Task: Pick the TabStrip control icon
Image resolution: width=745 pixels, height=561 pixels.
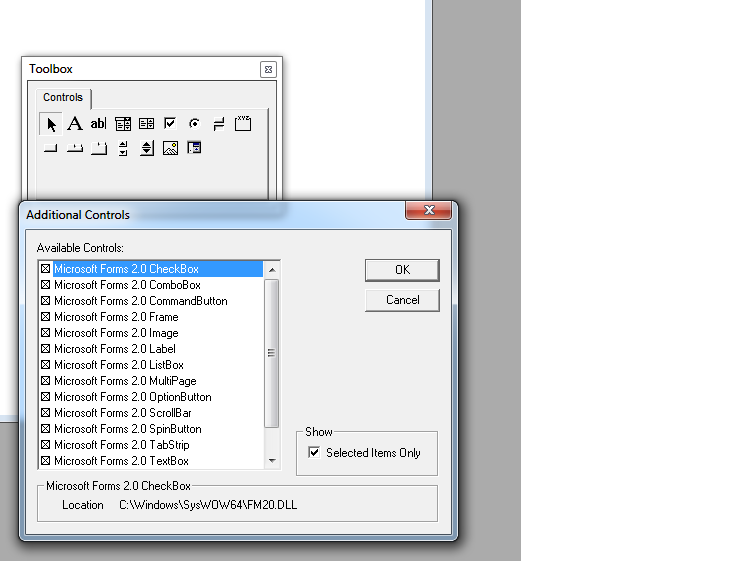Action: point(75,148)
